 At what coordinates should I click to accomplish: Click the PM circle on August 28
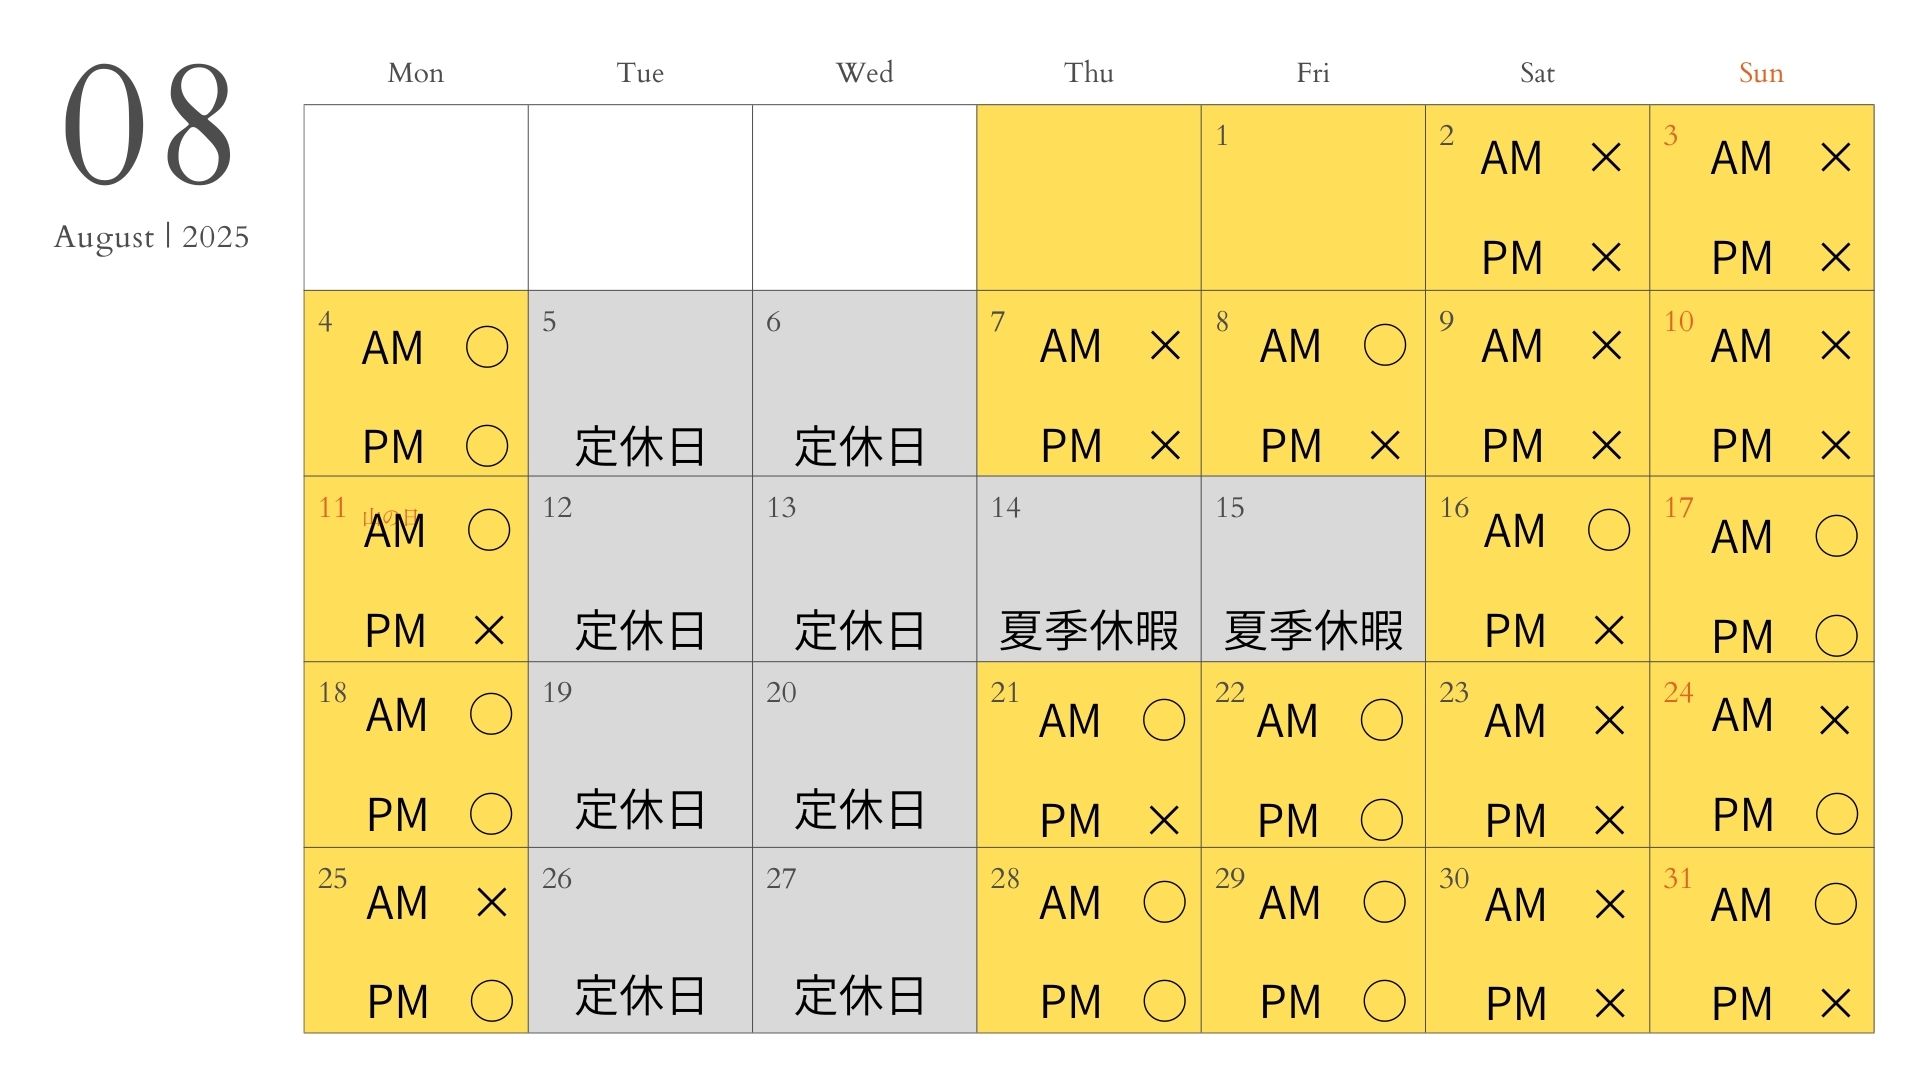click(1164, 1001)
